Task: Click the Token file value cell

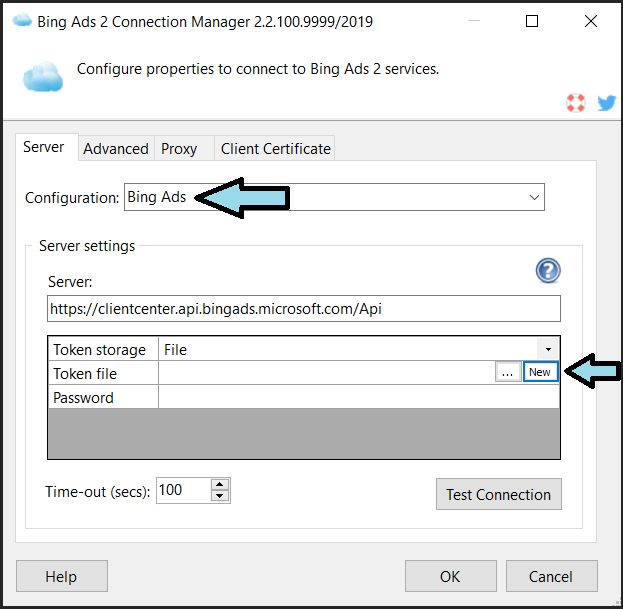Action: click(327, 373)
